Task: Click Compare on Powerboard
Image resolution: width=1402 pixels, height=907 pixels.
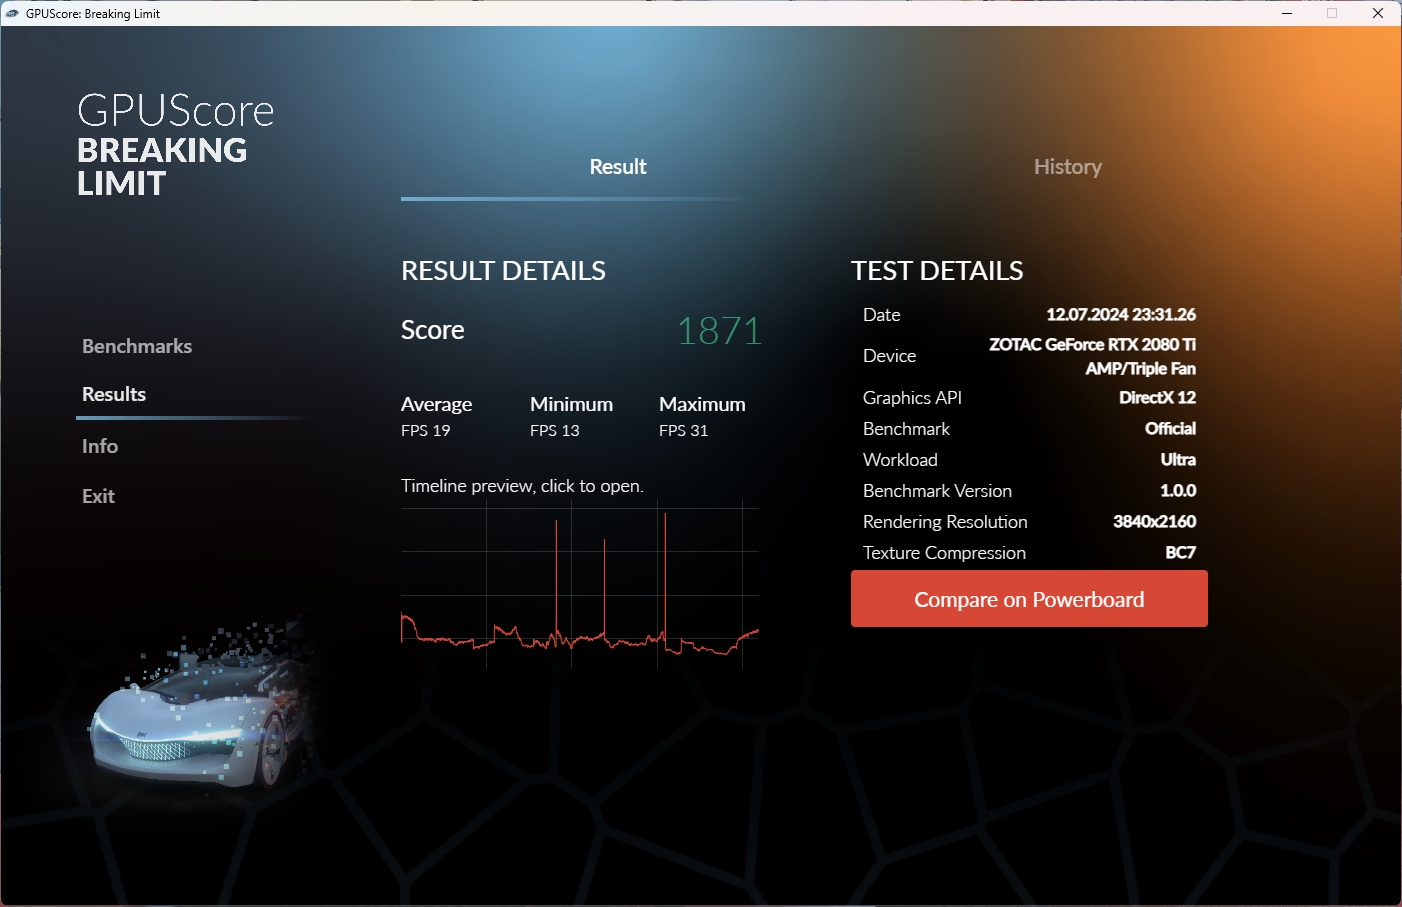Action: (x=1029, y=598)
